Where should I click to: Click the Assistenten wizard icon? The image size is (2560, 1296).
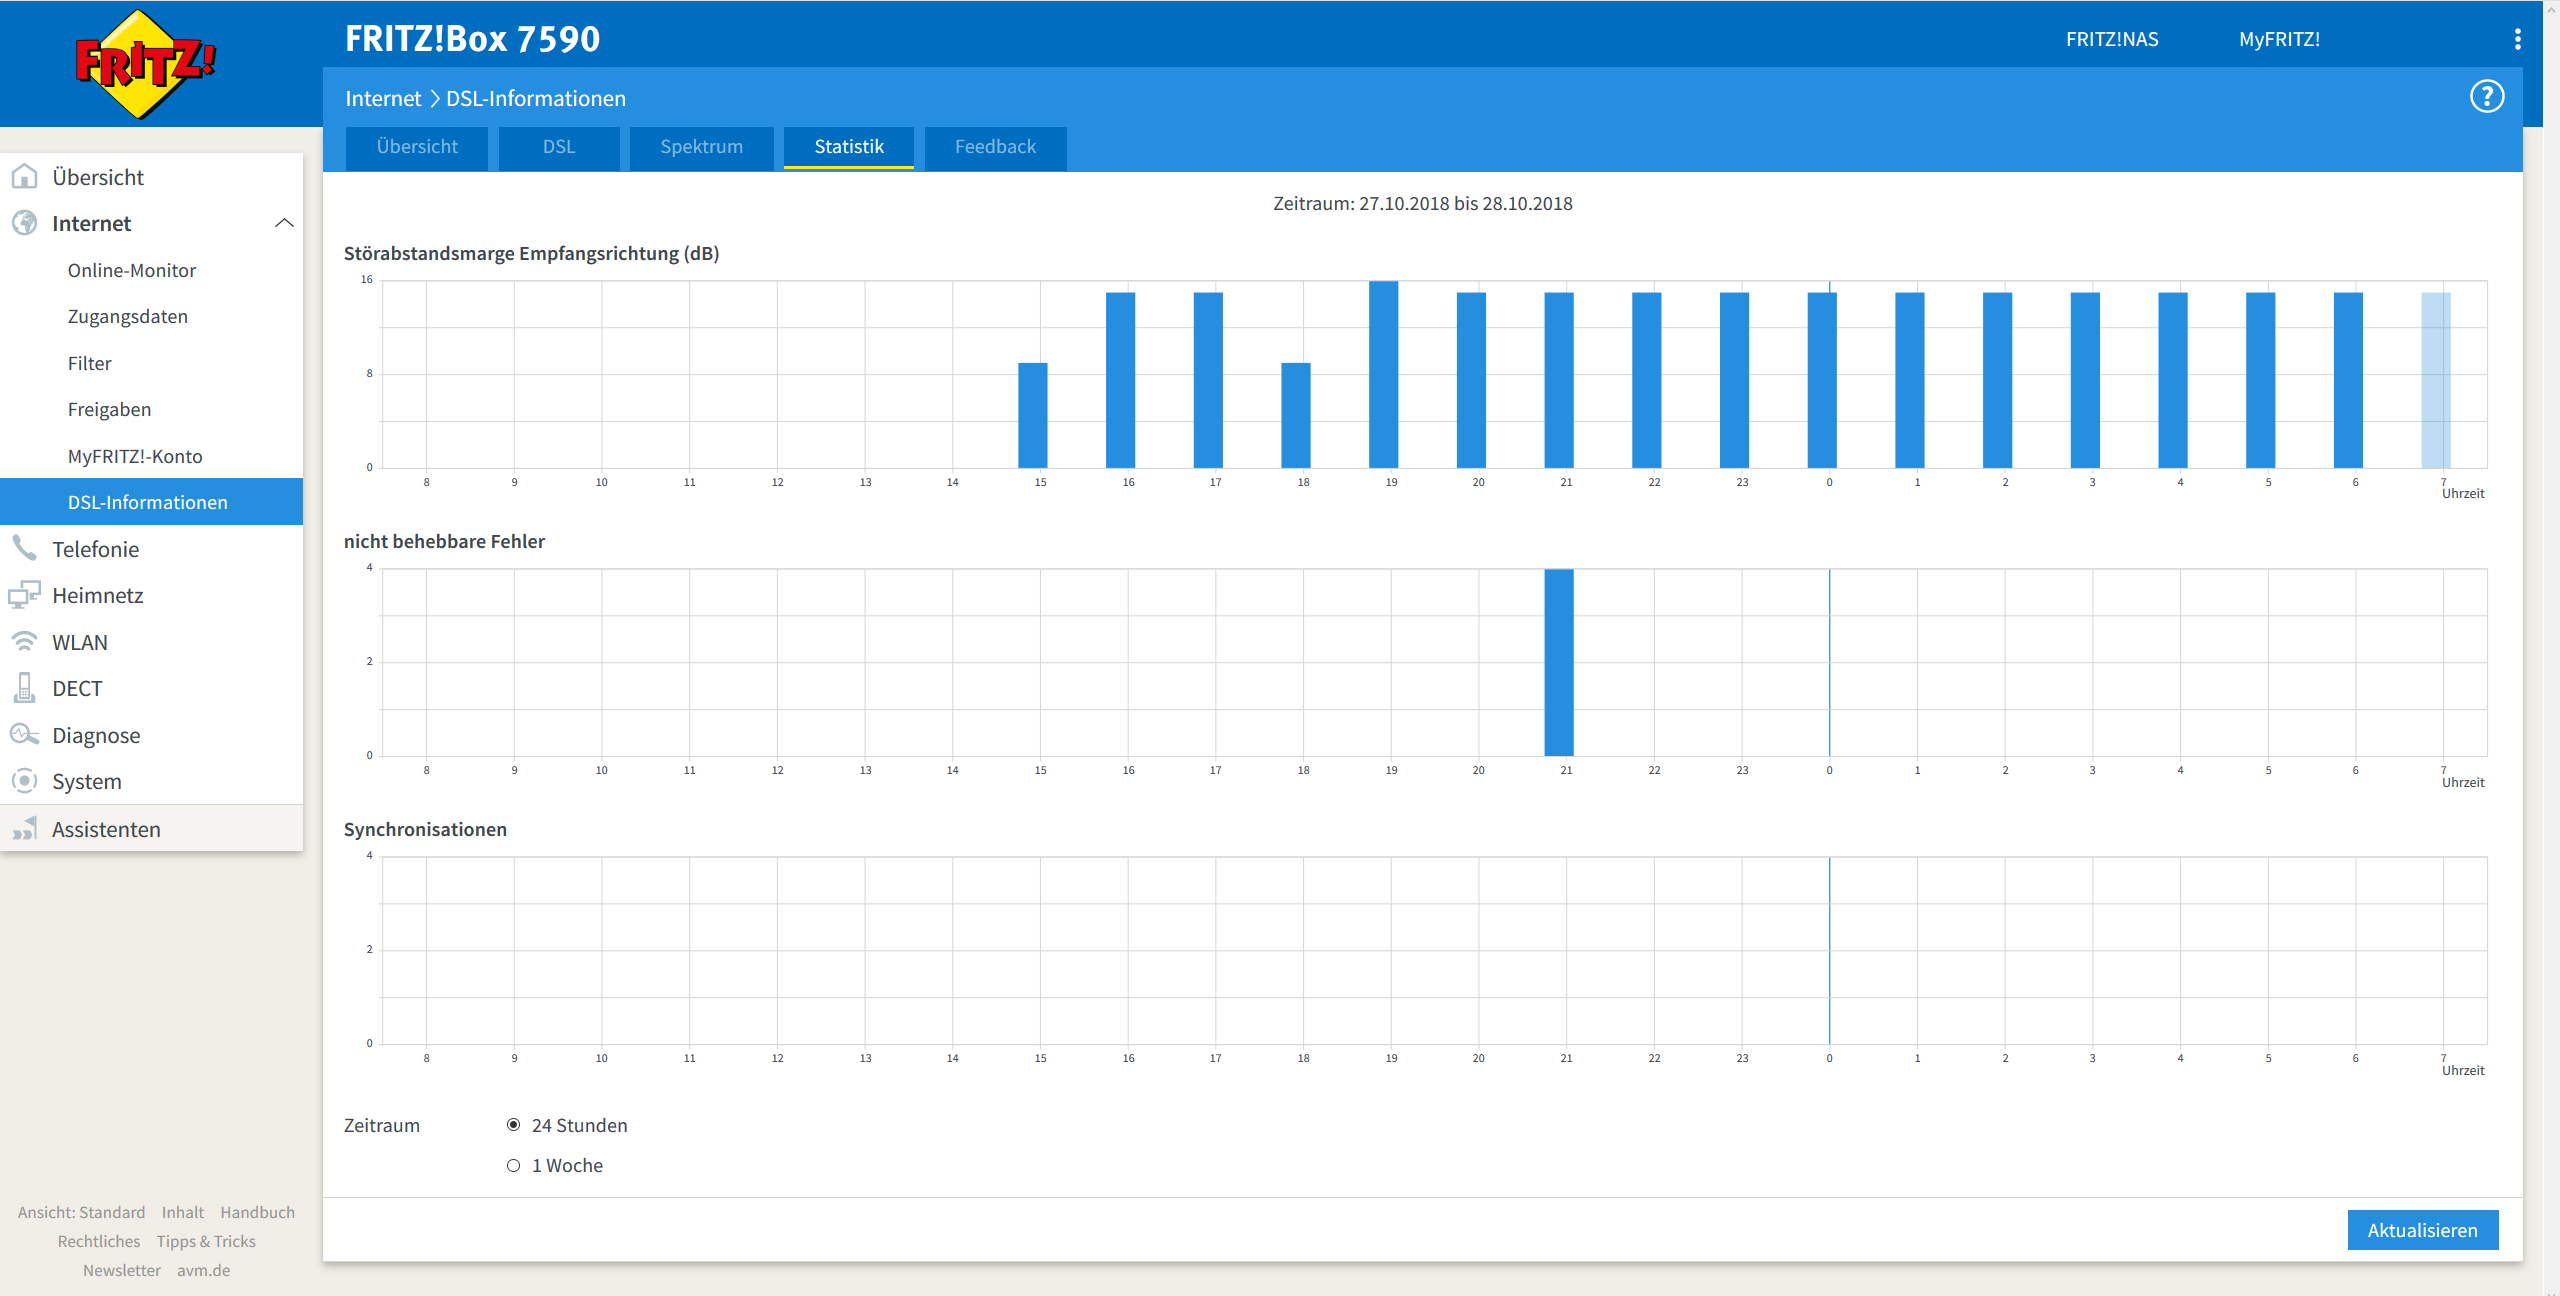pos(24,829)
